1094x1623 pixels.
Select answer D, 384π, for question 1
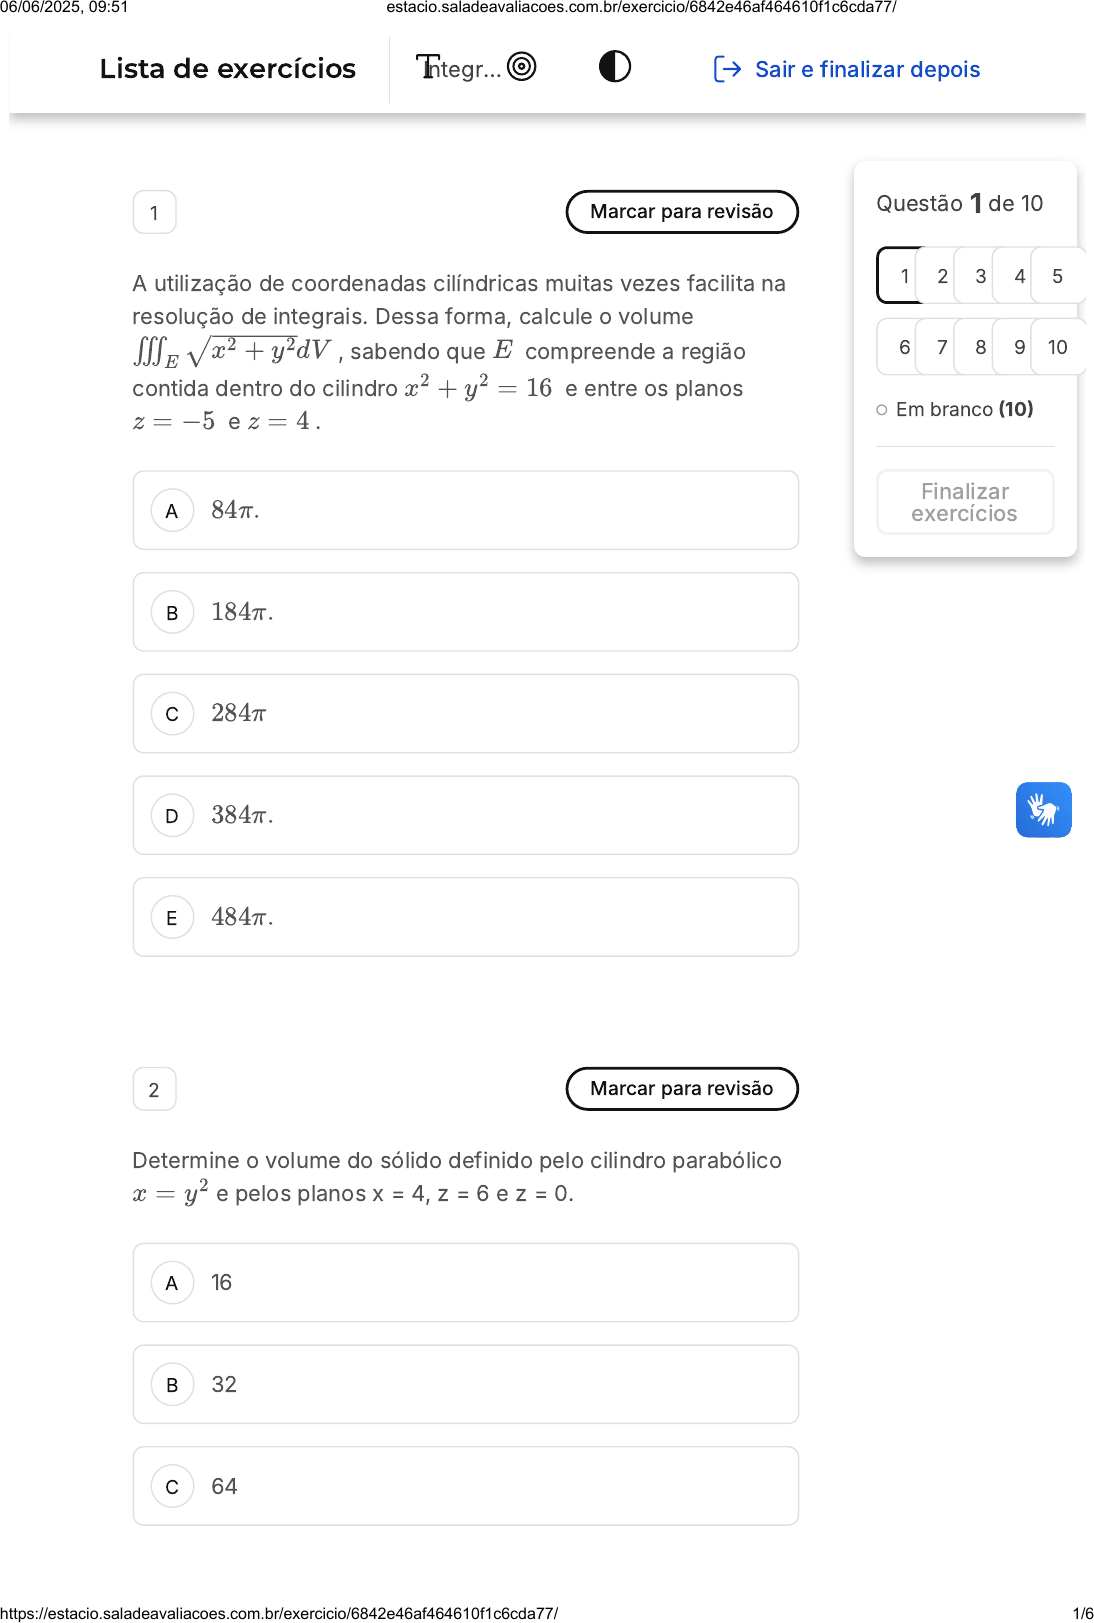click(x=465, y=815)
